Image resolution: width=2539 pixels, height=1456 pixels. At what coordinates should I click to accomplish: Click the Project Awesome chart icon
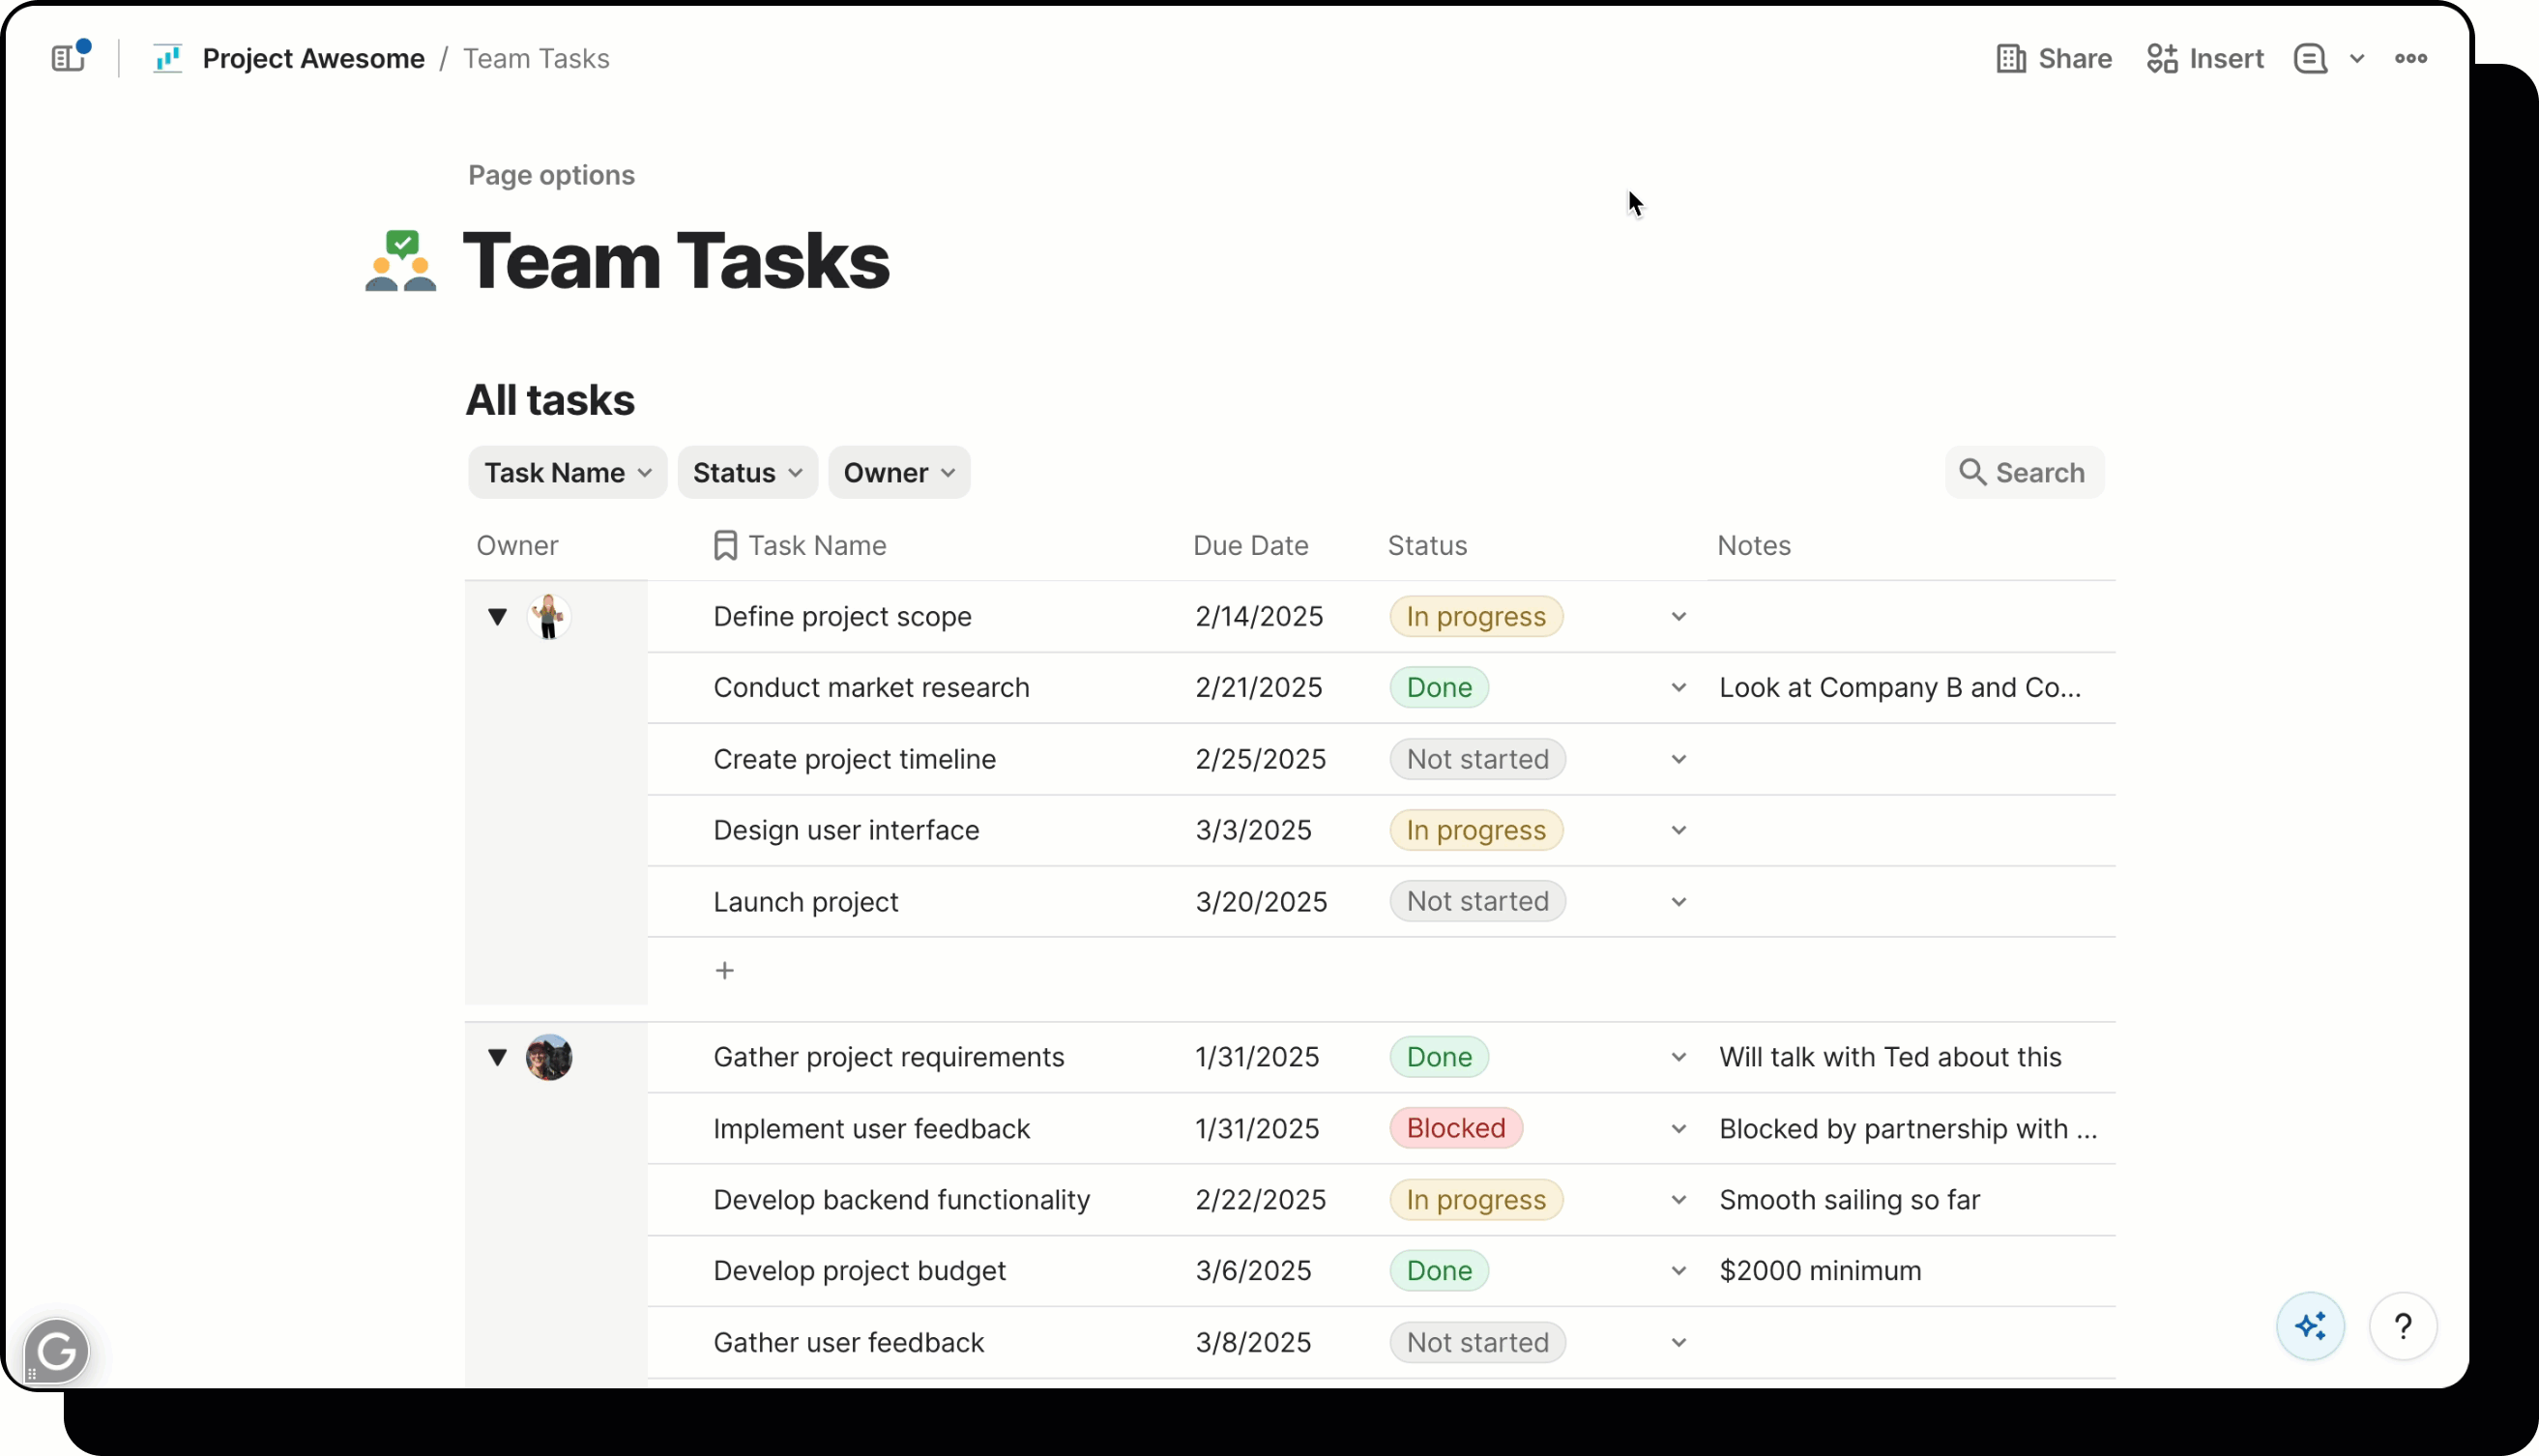coord(167,58)
